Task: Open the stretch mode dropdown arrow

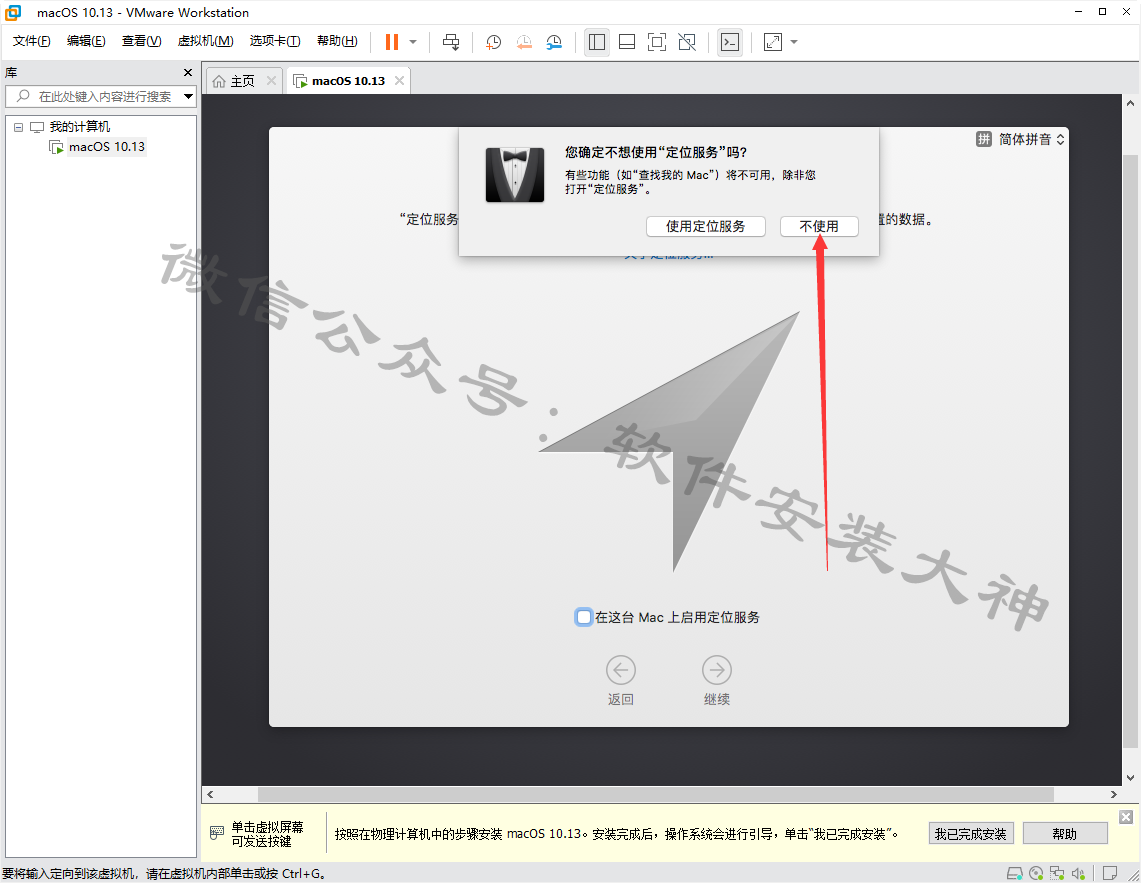Action: tap(794, 42)
